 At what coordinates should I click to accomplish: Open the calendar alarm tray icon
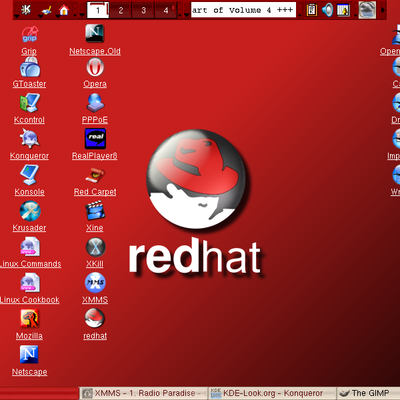(343, 10)
